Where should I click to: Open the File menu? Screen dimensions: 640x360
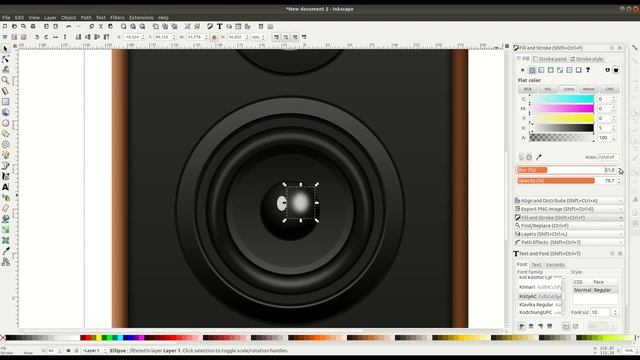pos(6,18)
